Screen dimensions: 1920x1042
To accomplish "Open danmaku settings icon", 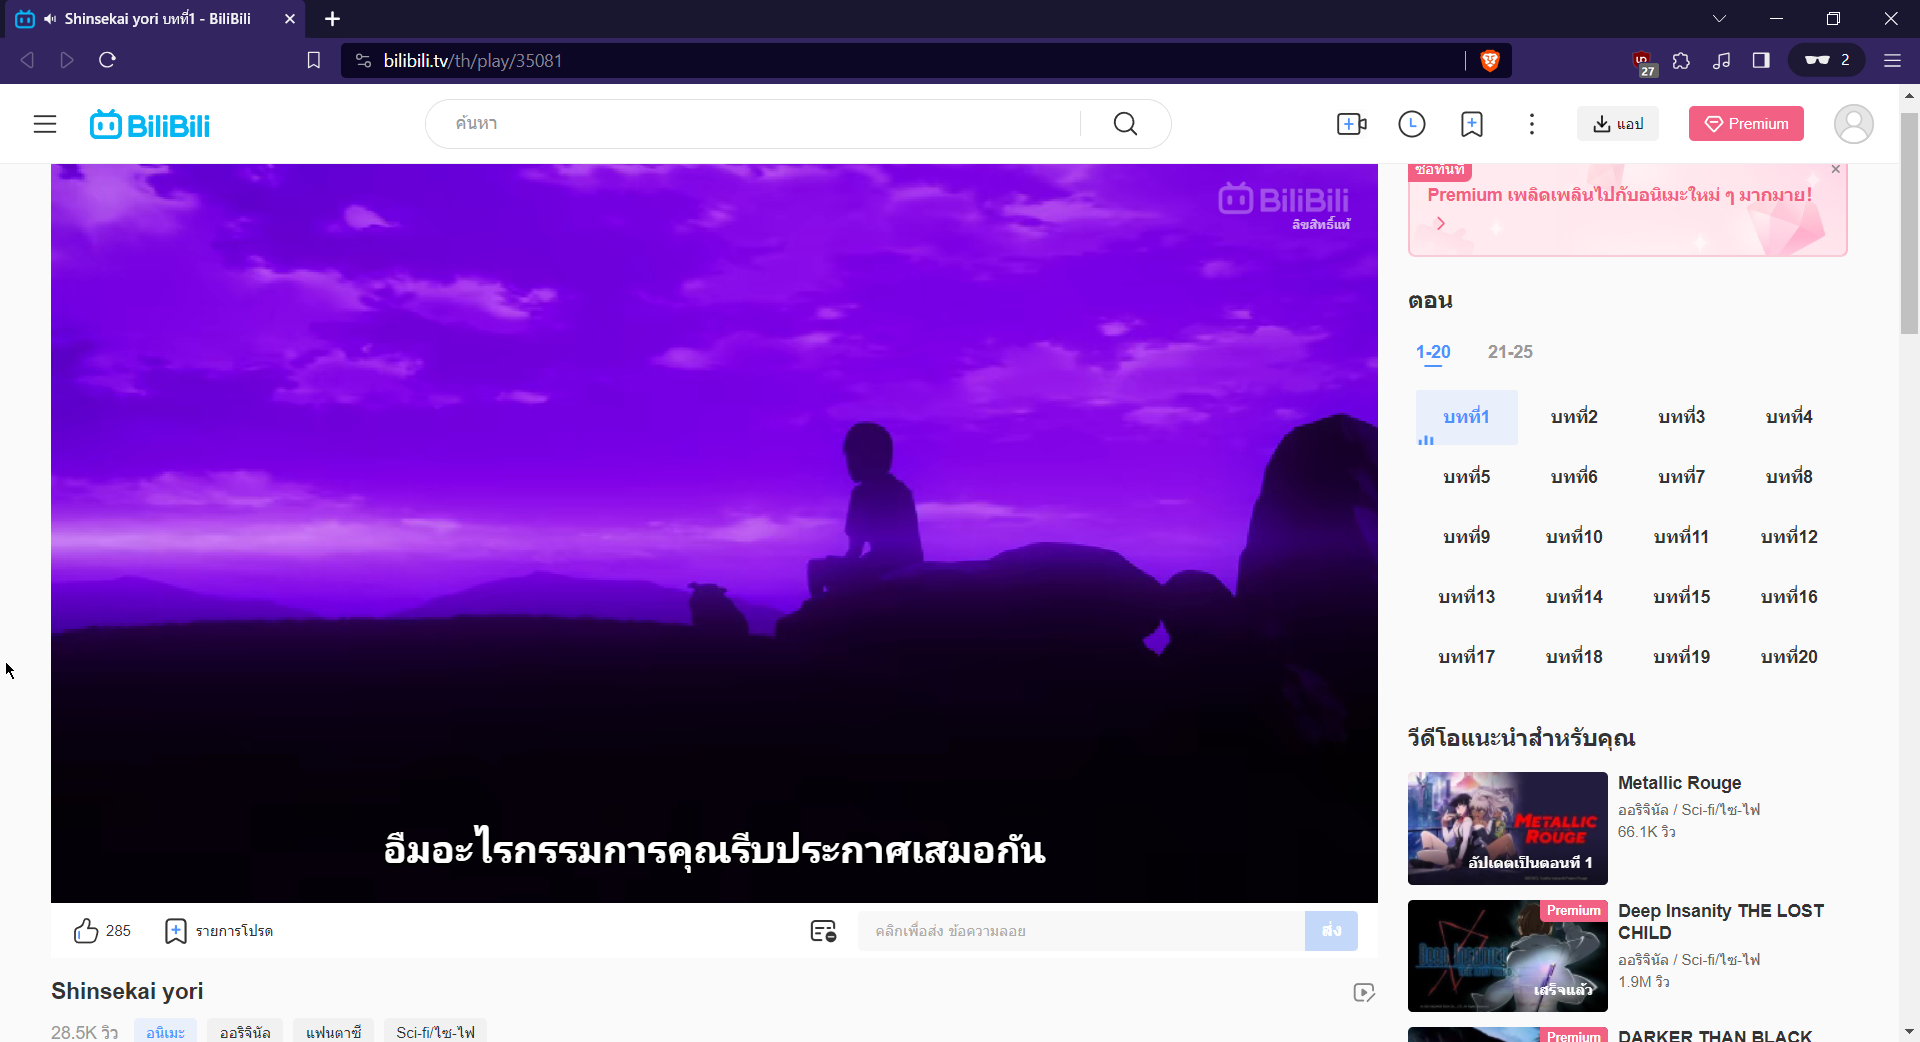I will pyautogui.click(x=823, y=931).
